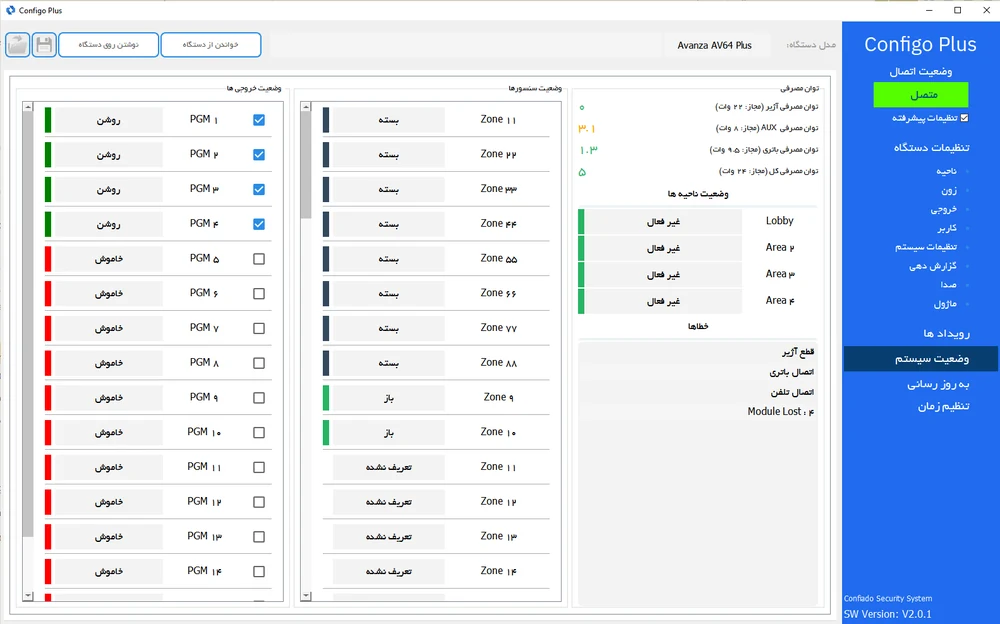Click the Configo Plus app logo icon

tap(10, 10)
